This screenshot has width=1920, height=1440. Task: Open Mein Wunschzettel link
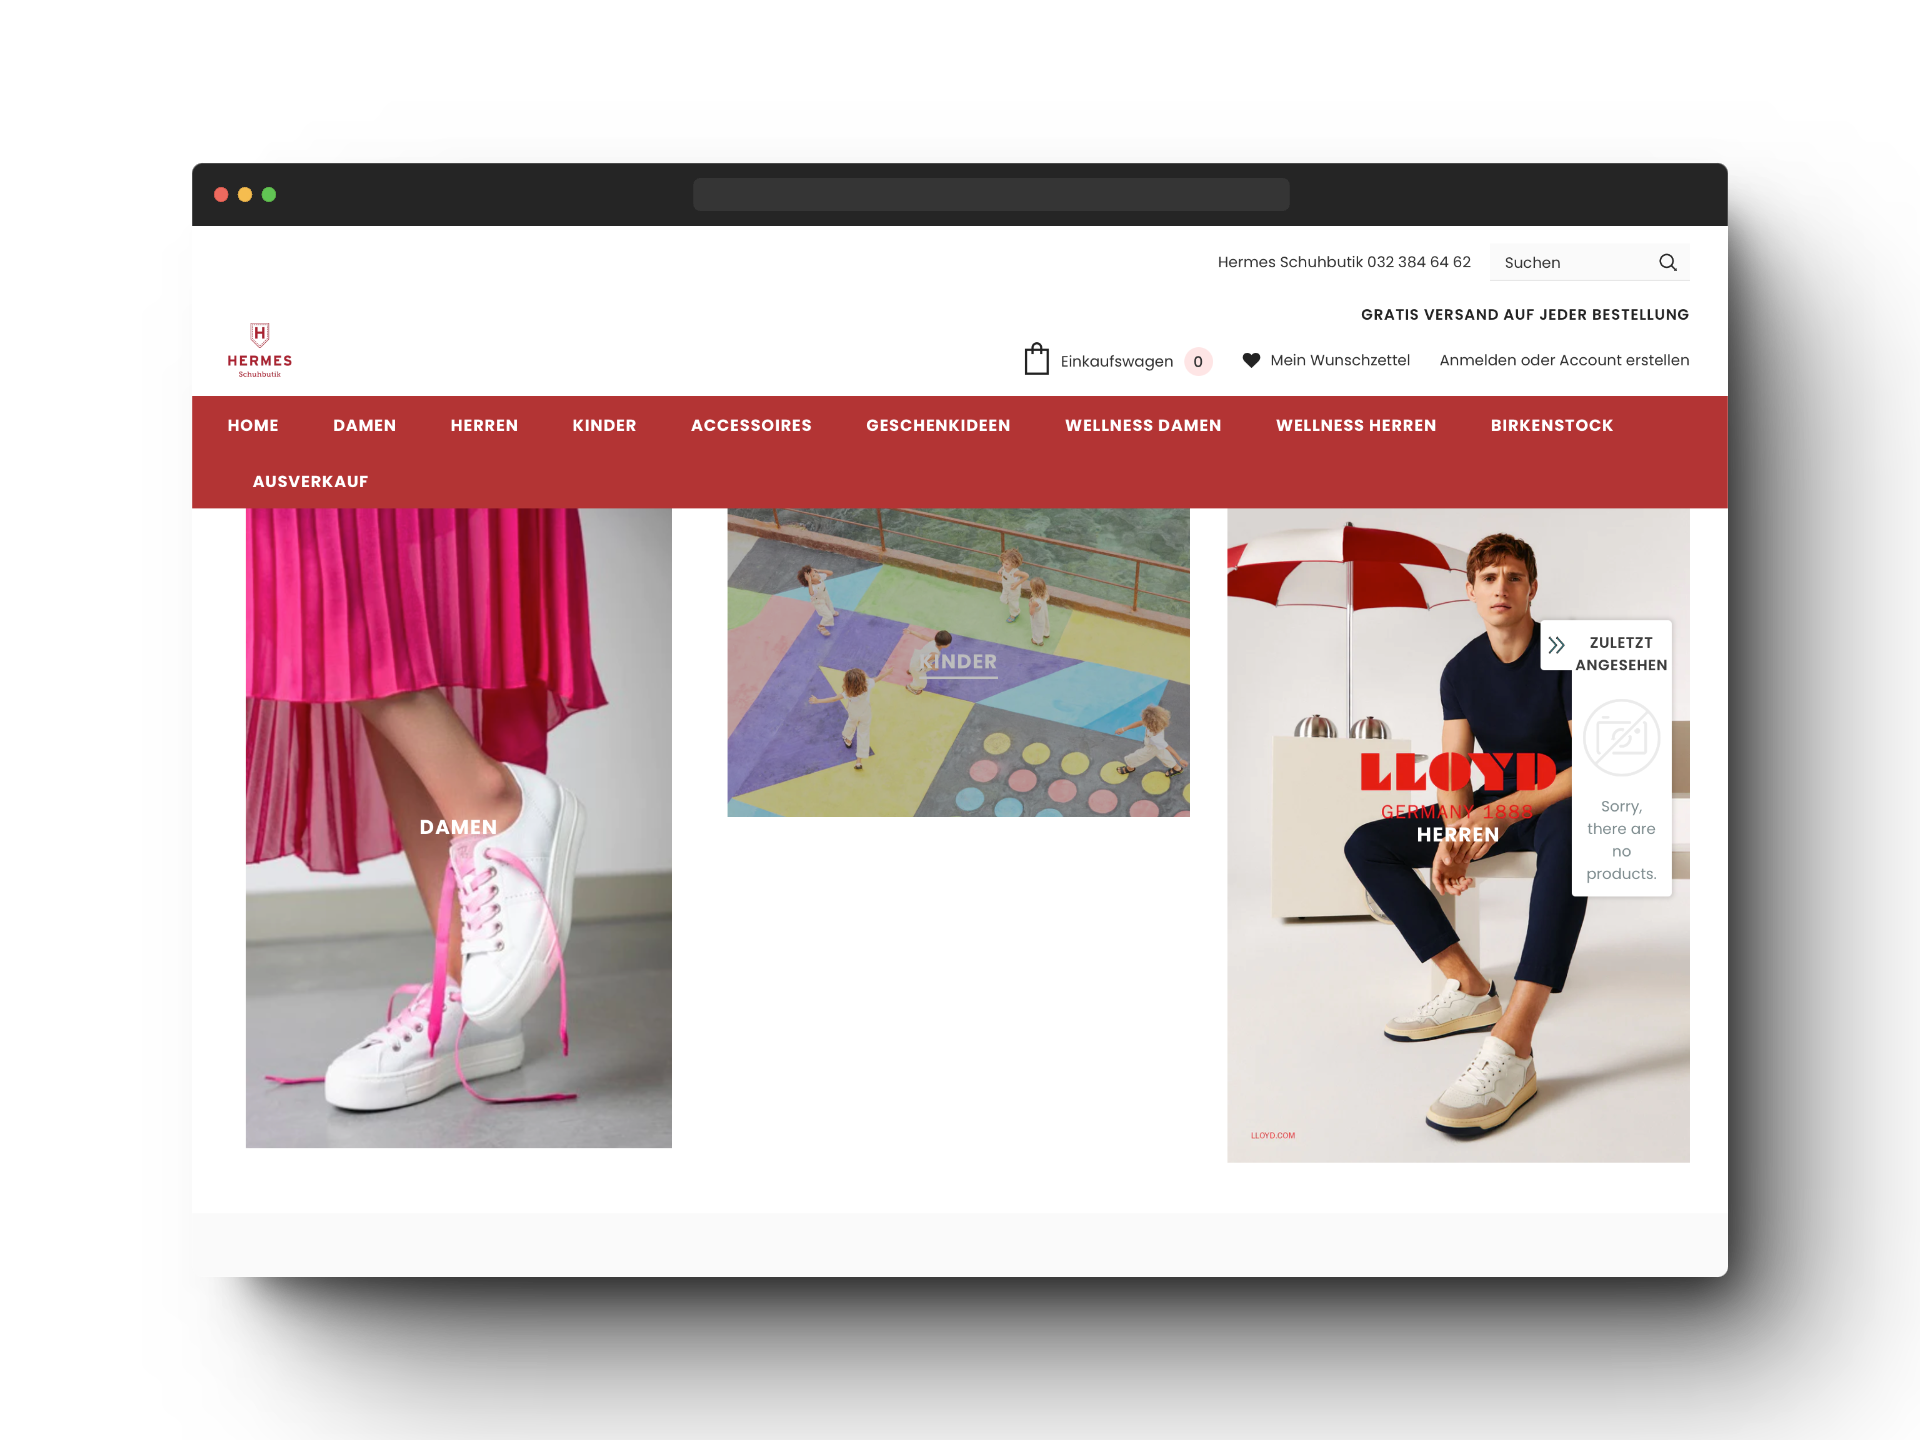(x=1339, y=360)
